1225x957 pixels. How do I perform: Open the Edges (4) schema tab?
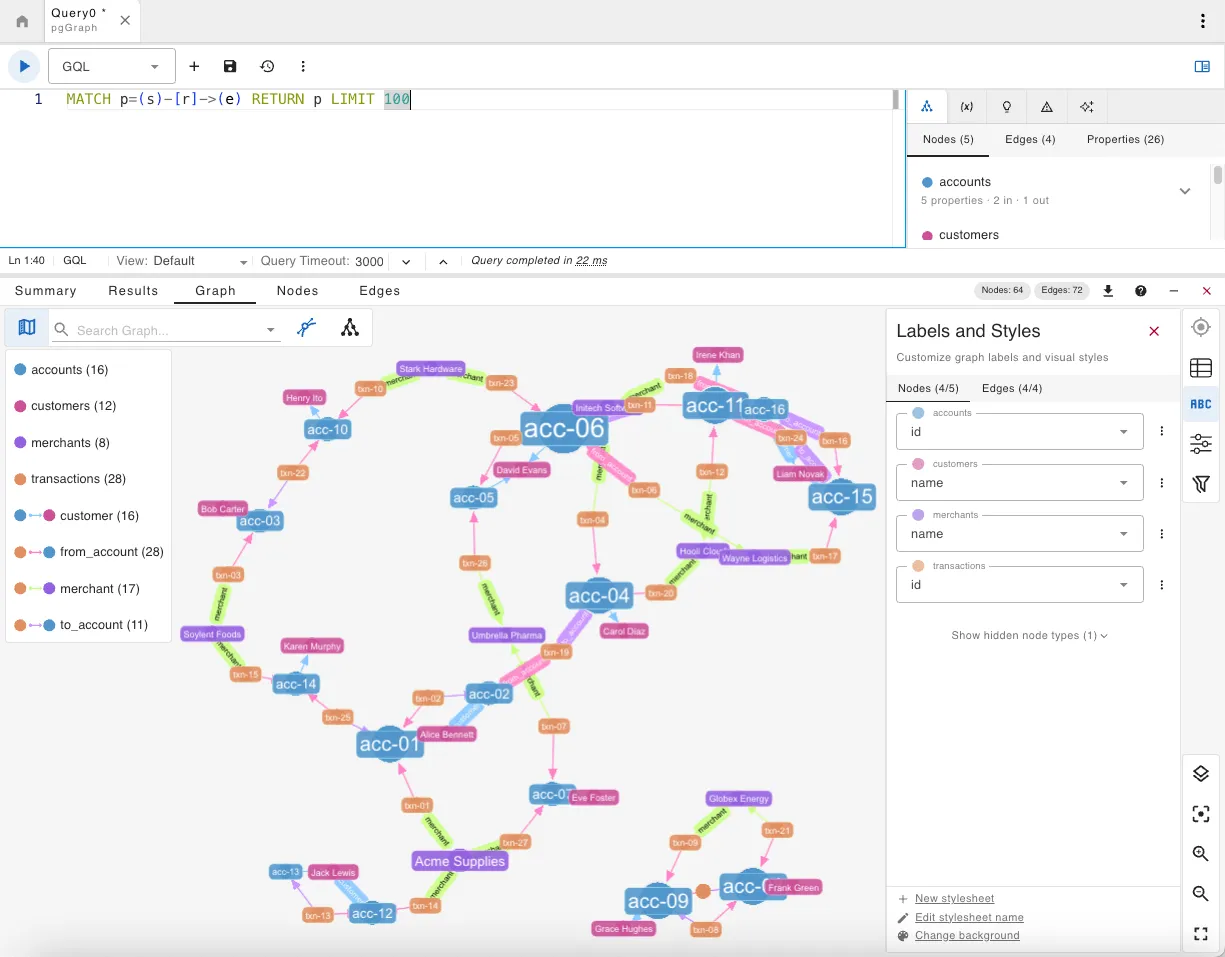(1030, 140)
